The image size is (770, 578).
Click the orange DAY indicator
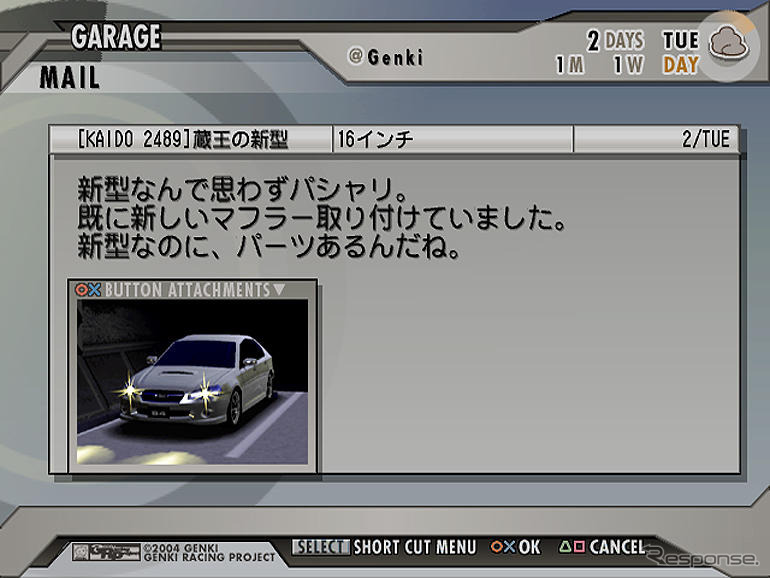coord(681,65)
